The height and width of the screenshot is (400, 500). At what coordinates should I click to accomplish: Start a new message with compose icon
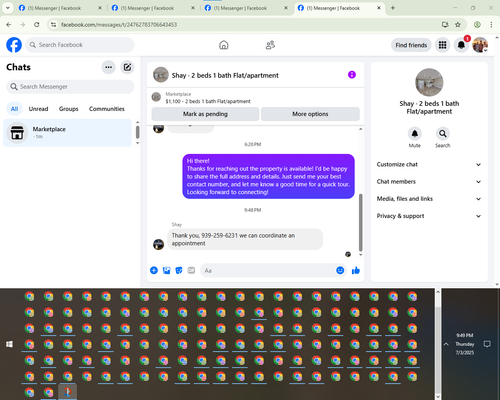pyautogui.click(x=127, y=67)
